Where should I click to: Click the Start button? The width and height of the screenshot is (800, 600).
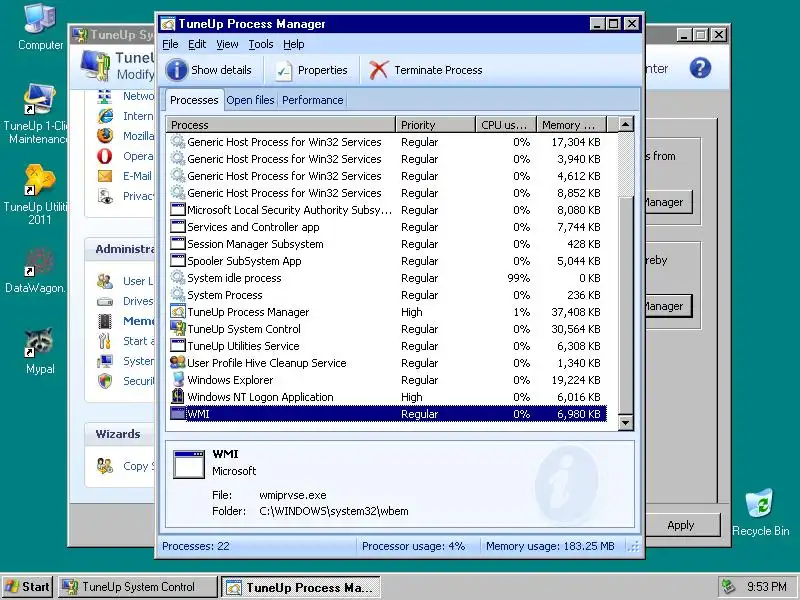[28, 587]
